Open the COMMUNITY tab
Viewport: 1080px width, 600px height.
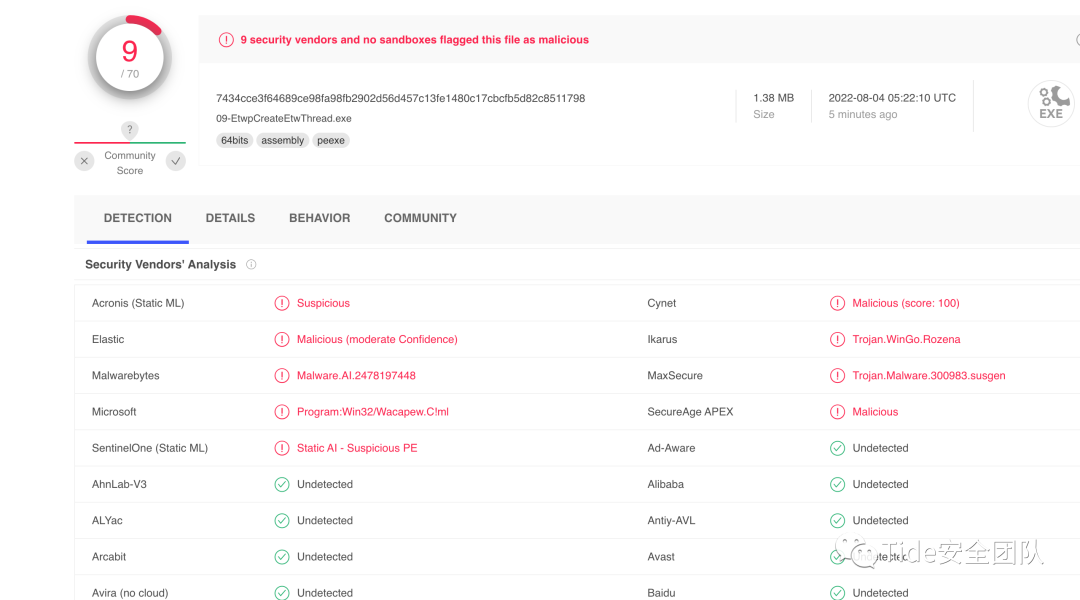[x=420, y=218]
